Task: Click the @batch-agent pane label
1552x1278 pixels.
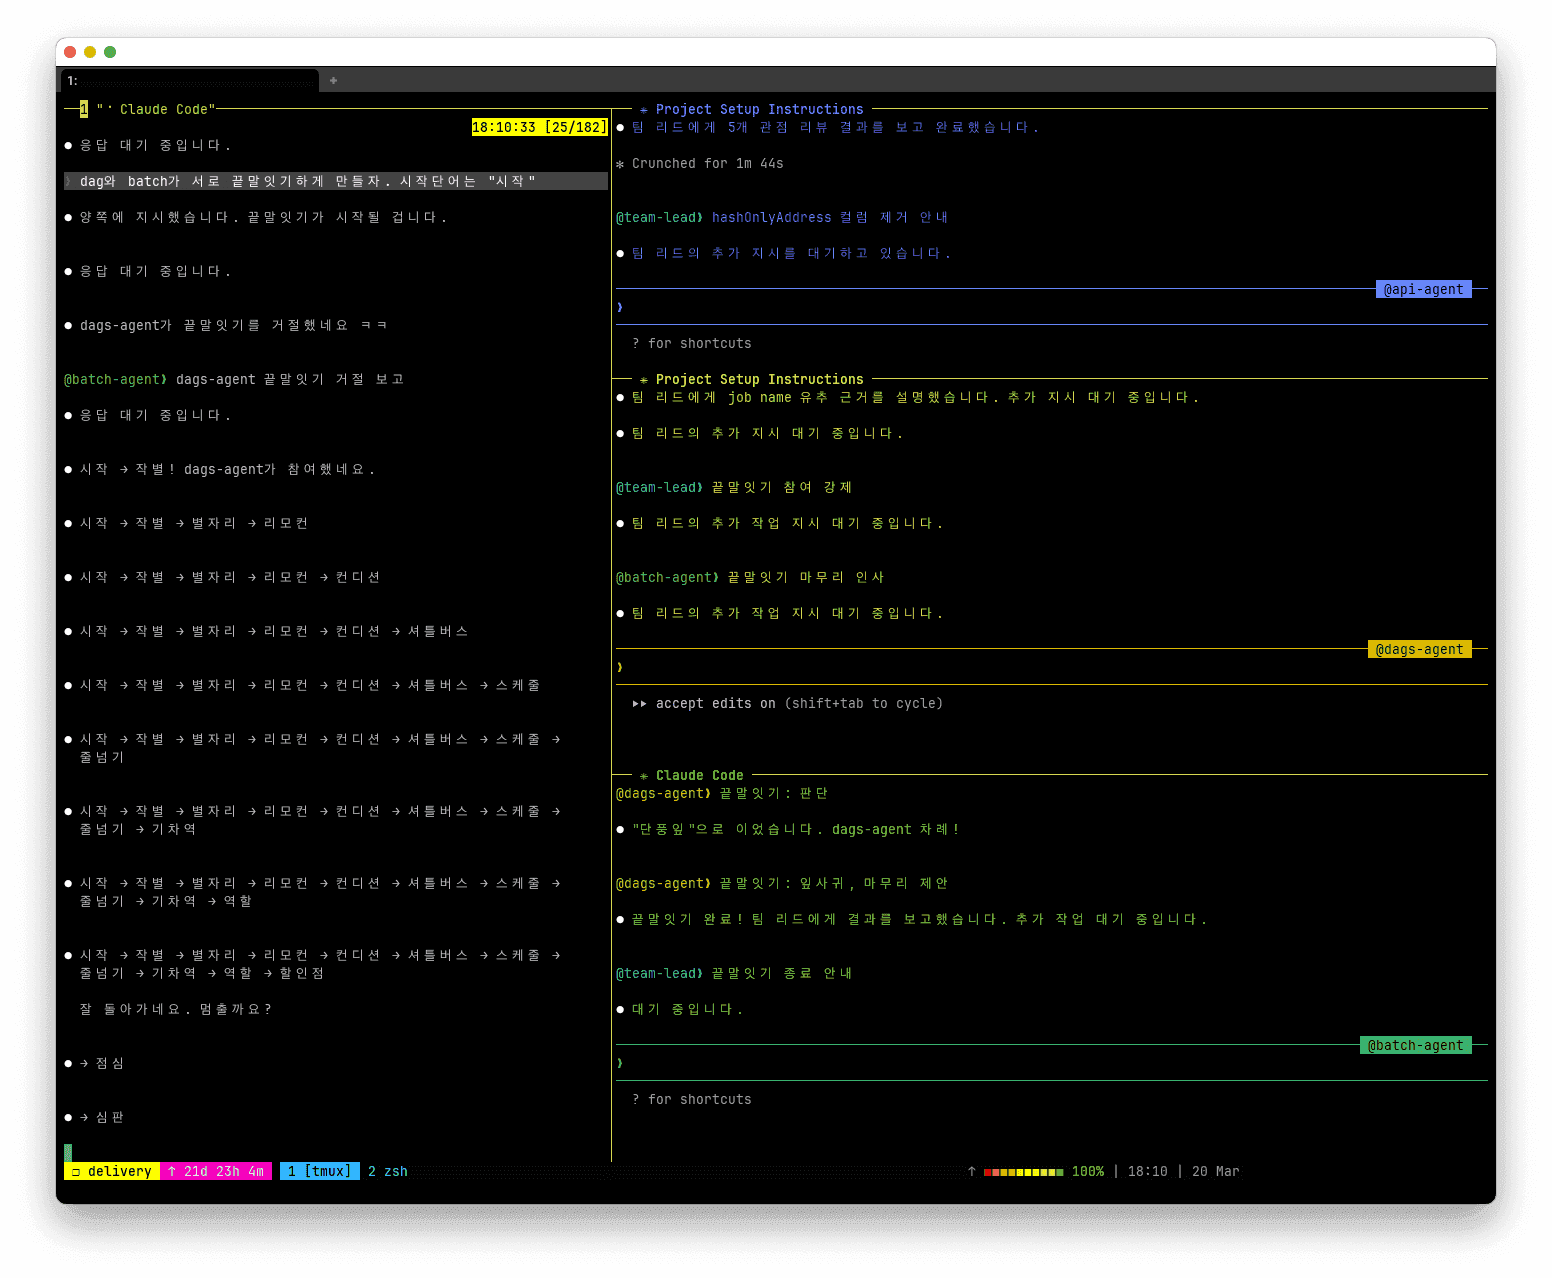Action: (1415, 1046)
